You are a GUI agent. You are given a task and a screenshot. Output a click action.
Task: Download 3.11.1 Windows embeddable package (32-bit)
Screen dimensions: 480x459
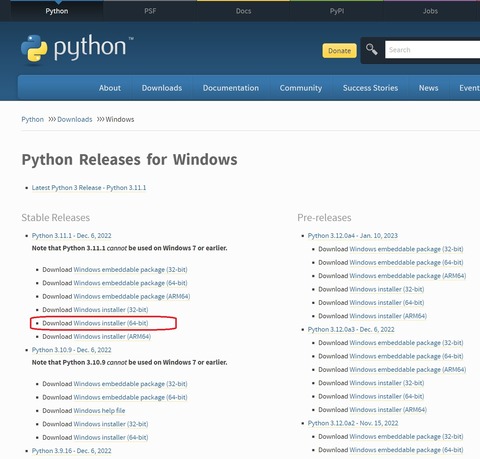pos(130,270)
